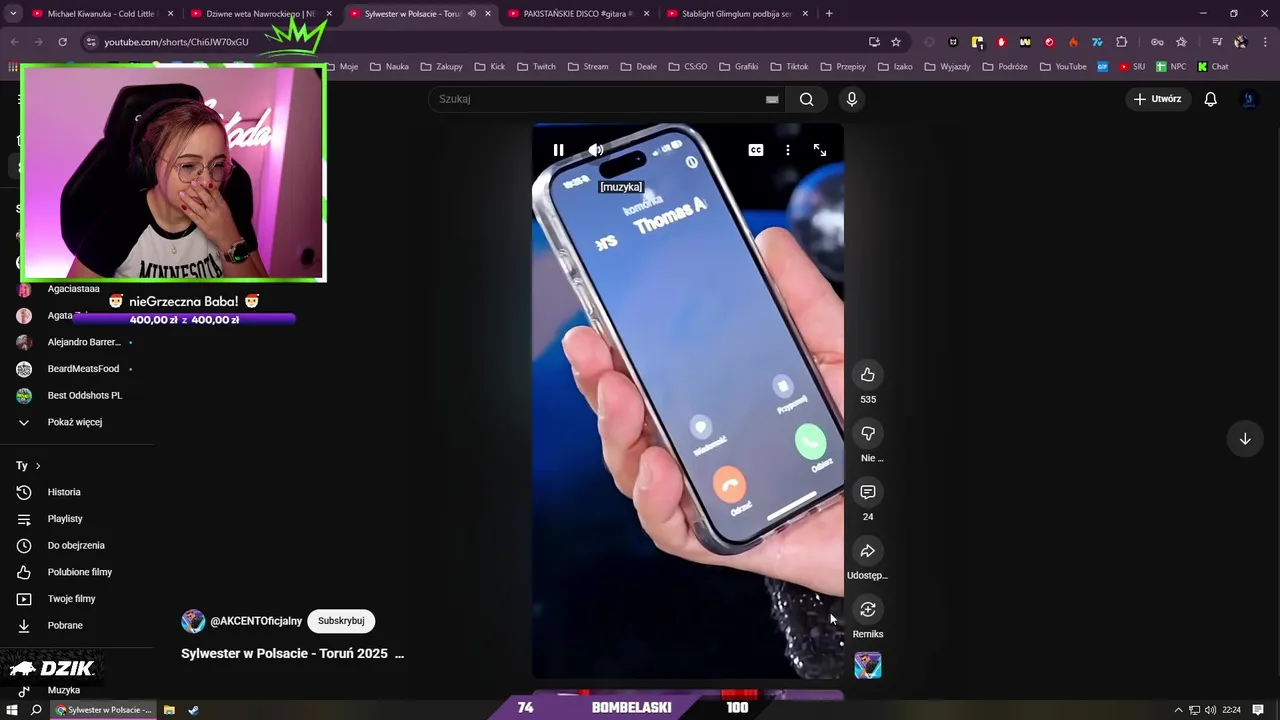1280x720 pixels.
Task: Open the YouTube account avatar menu
Action: point(1249,99)
